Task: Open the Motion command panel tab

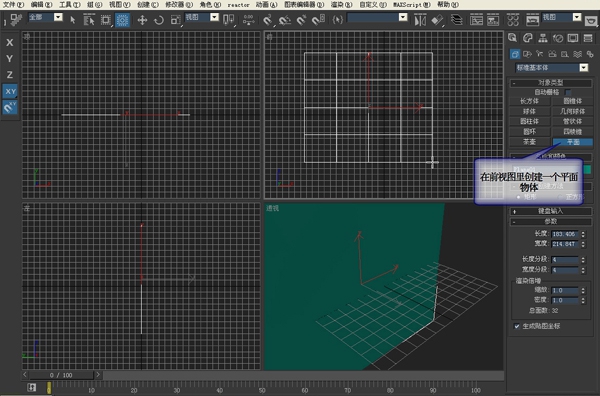Action: click(x=558, y=38)
